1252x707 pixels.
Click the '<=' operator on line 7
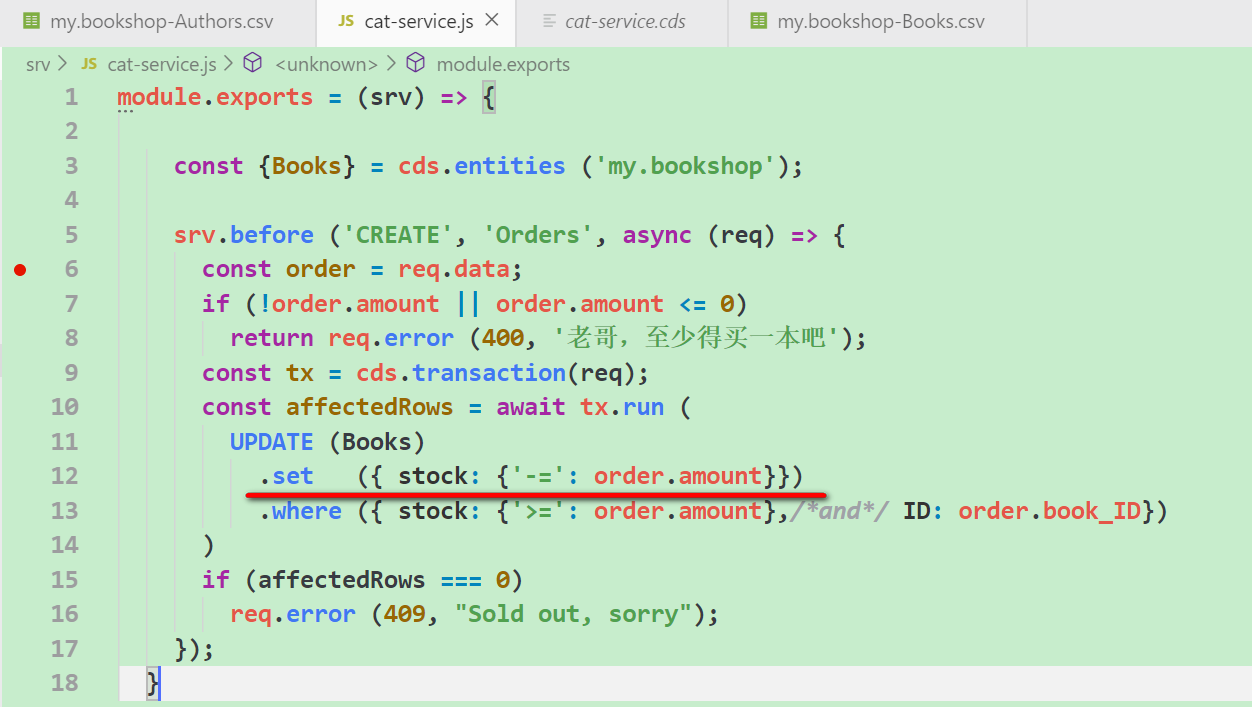692,304
